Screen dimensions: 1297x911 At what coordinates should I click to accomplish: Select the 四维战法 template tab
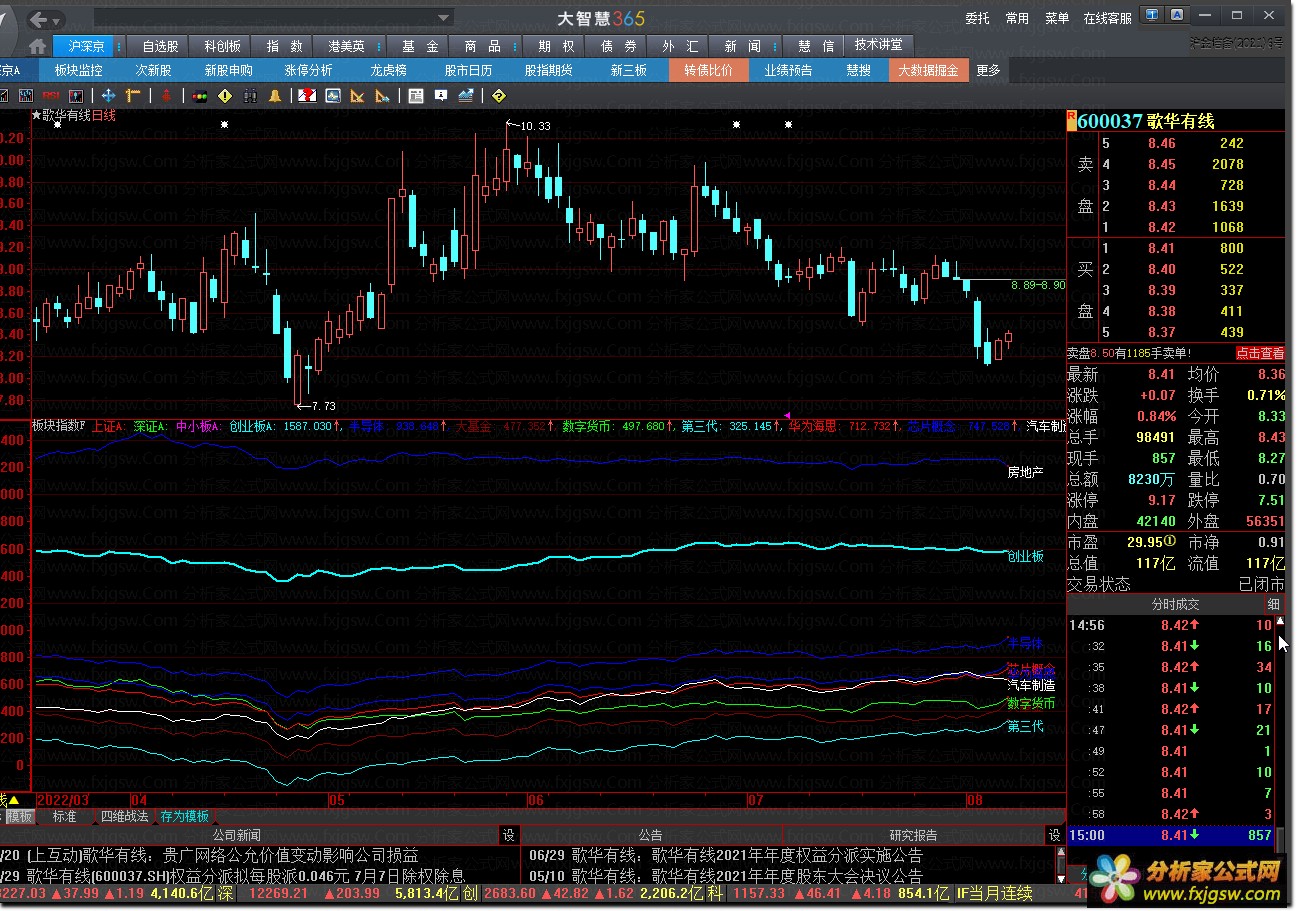(x=124, y=816)
